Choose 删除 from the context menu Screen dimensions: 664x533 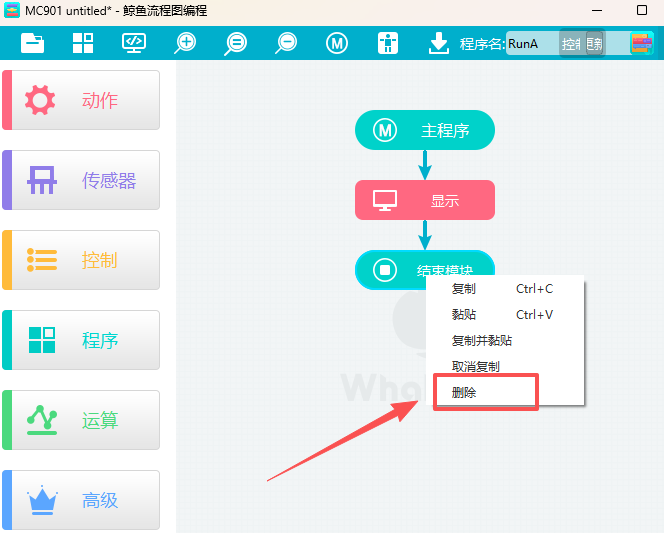465,393
